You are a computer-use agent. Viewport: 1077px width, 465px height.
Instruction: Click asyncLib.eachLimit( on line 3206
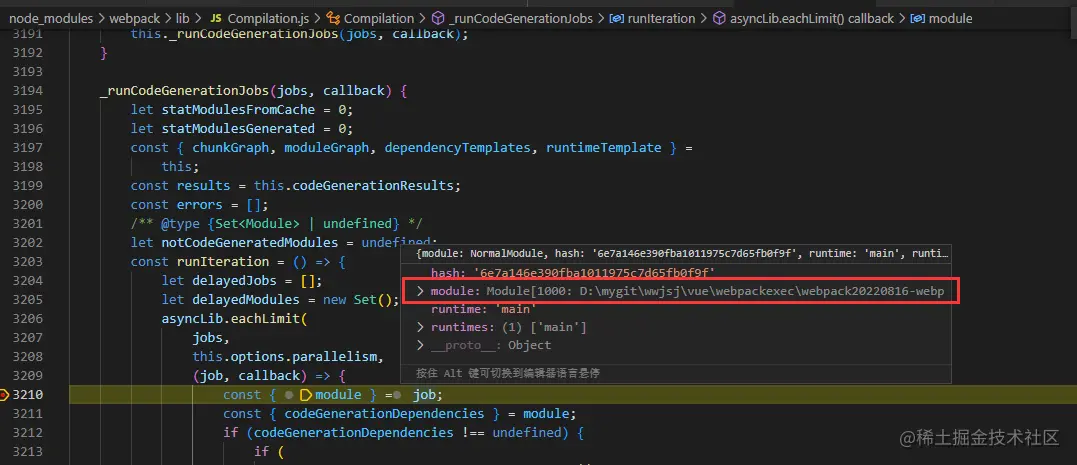(x=234, y=319)
